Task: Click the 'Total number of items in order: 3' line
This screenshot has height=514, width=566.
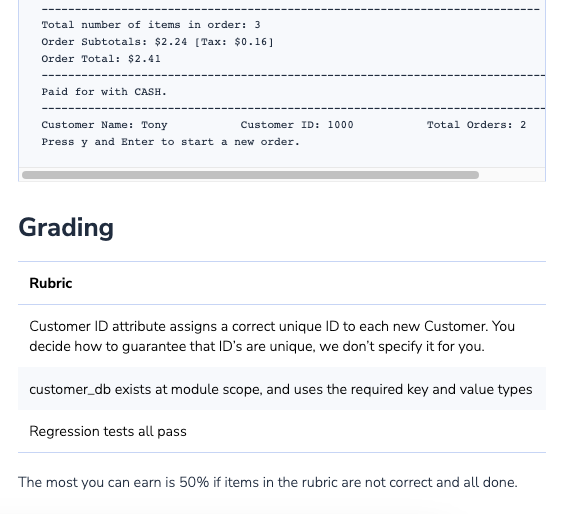Action: (x=151, y=25)
